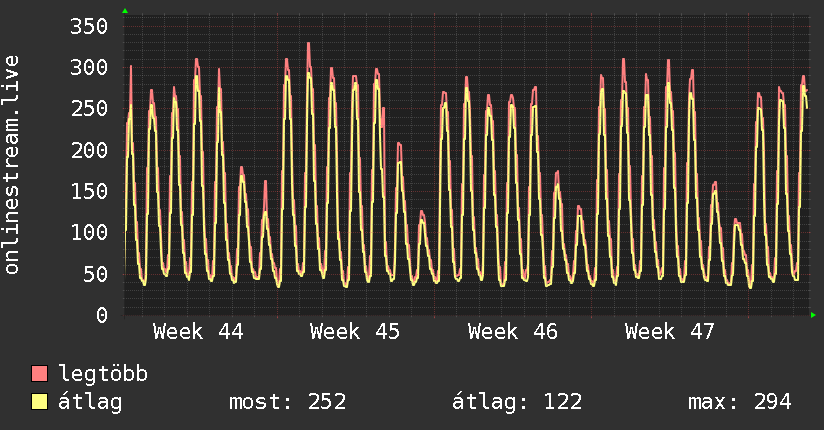Click the 200 y-axis tick label
The width and height of the screenshot is (824, 430).
pyautogui.click(x=89, y=150)
